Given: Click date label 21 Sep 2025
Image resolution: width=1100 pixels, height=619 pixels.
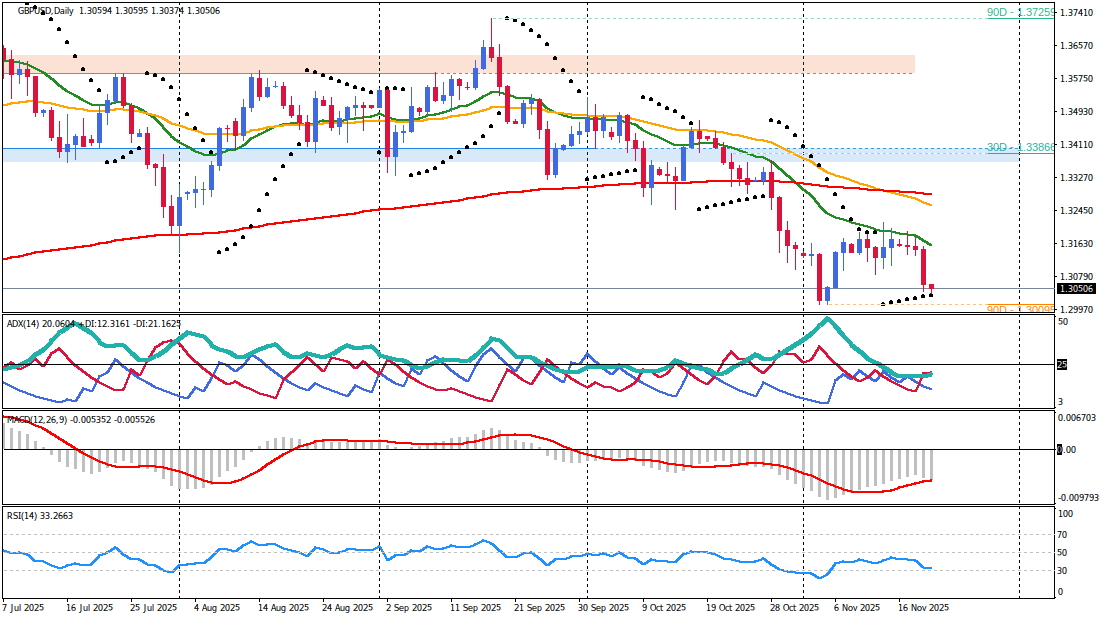Looking at the screenshot, I should point(539,608).
